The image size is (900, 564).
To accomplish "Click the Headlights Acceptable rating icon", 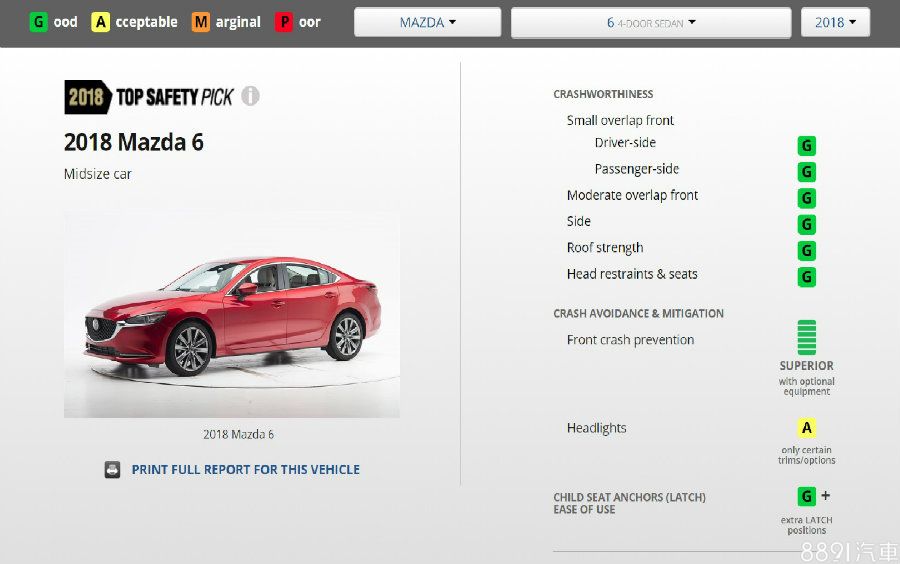I will click(806, 429).
